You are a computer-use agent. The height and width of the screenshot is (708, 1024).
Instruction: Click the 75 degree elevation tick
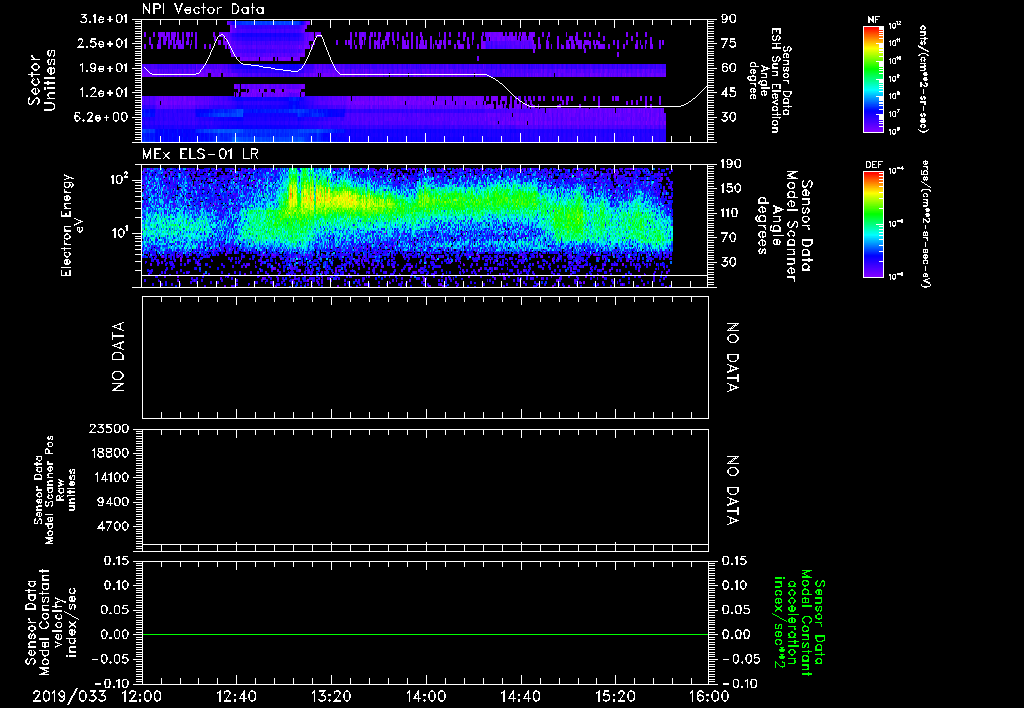pyautogui.click(x=729, y=43)
